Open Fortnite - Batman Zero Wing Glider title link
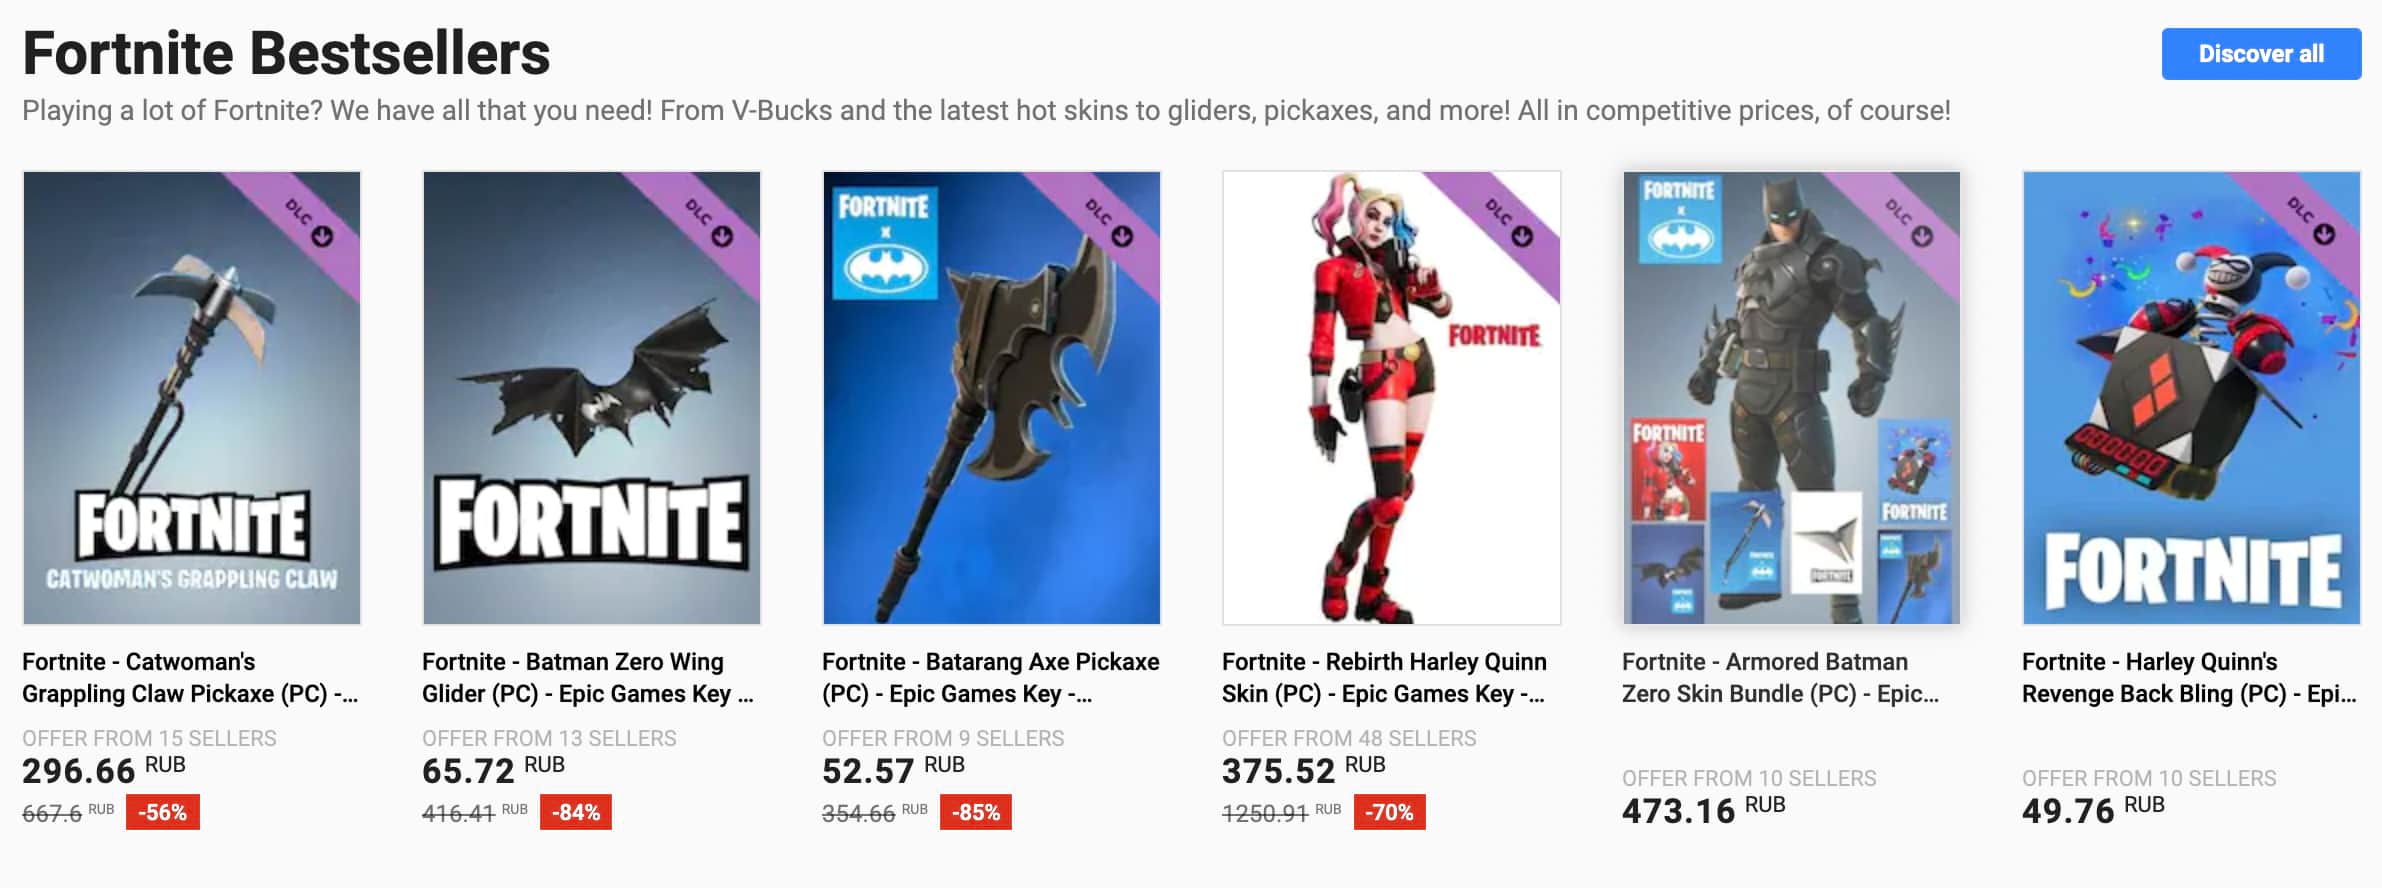2382x888 pixels. click(588, 678)
